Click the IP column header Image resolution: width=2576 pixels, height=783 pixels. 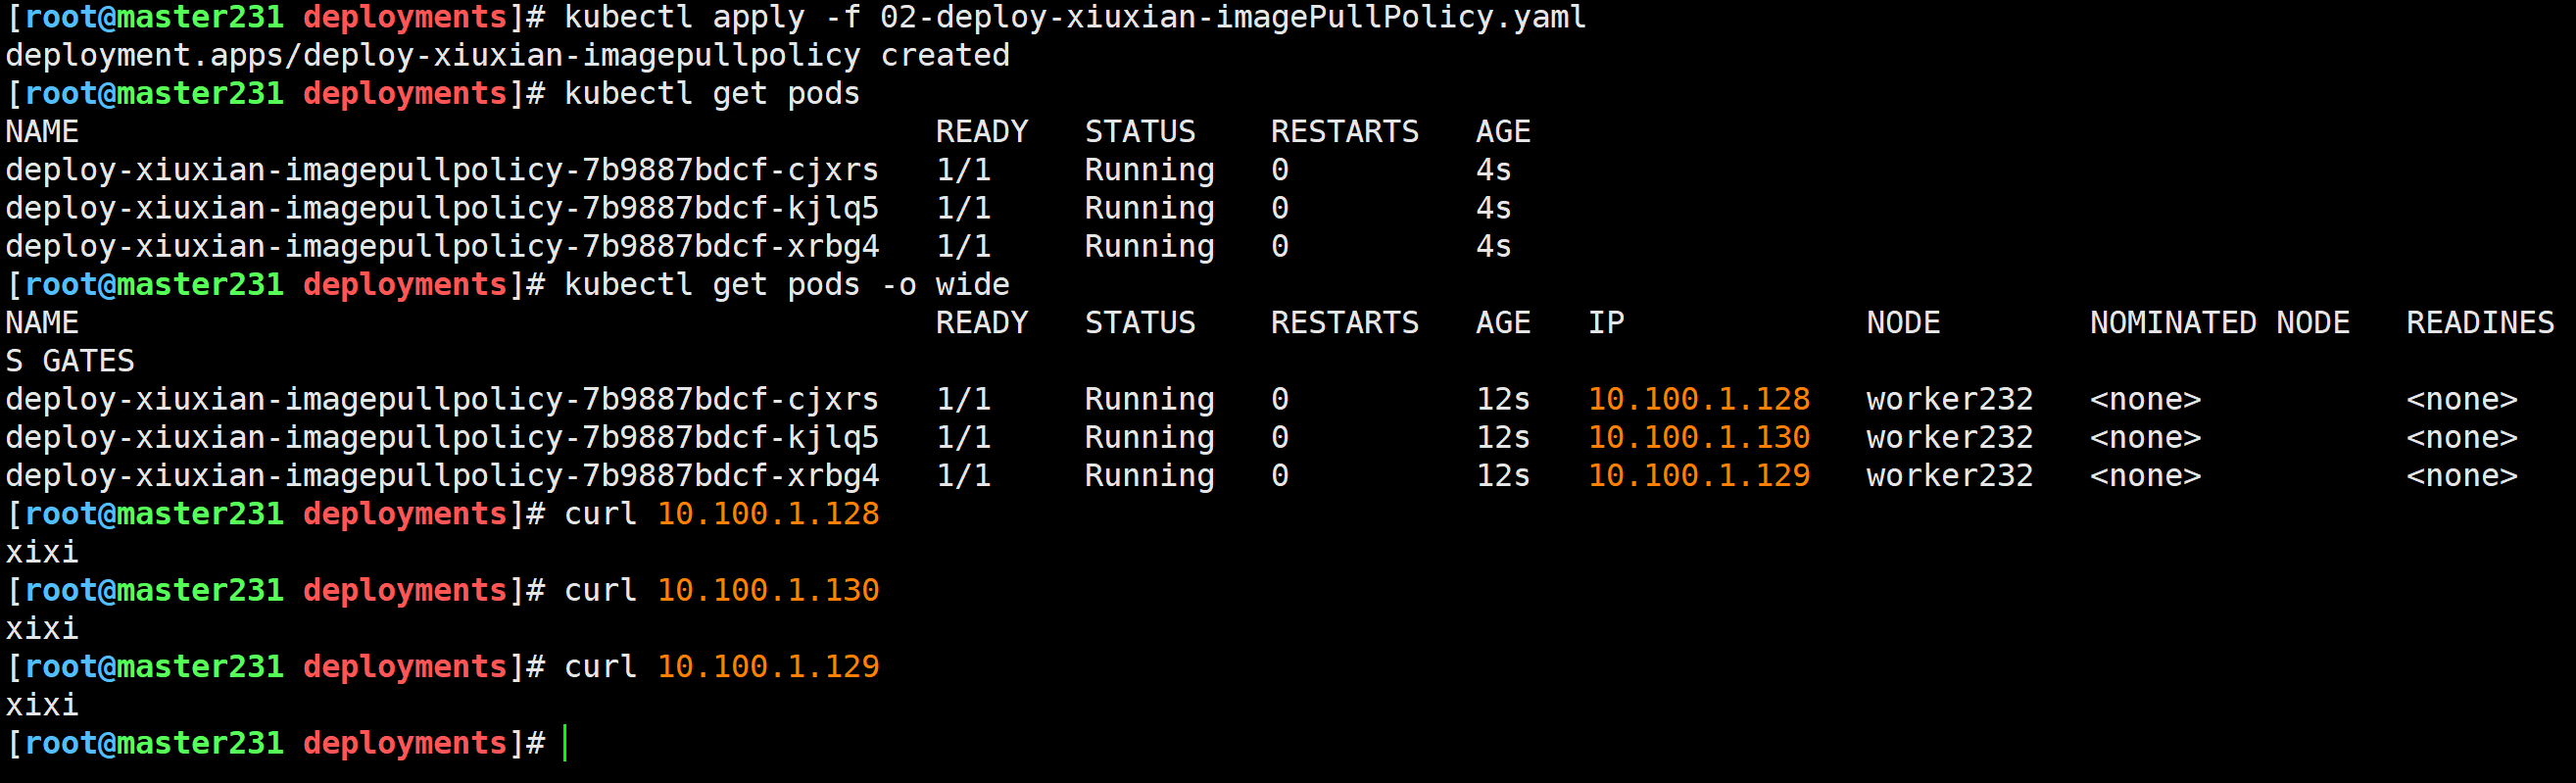tap(1607, 323)
